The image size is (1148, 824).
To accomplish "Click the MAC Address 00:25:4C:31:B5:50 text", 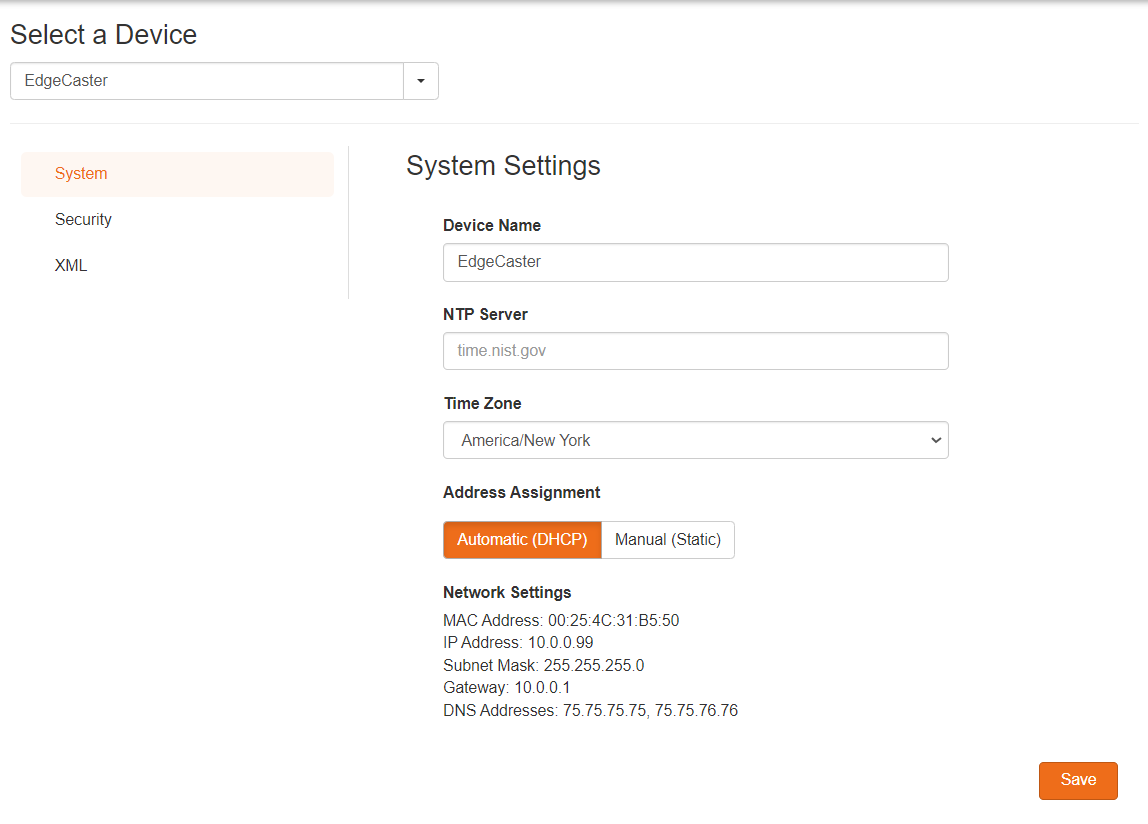I will (x=561, y=620).
